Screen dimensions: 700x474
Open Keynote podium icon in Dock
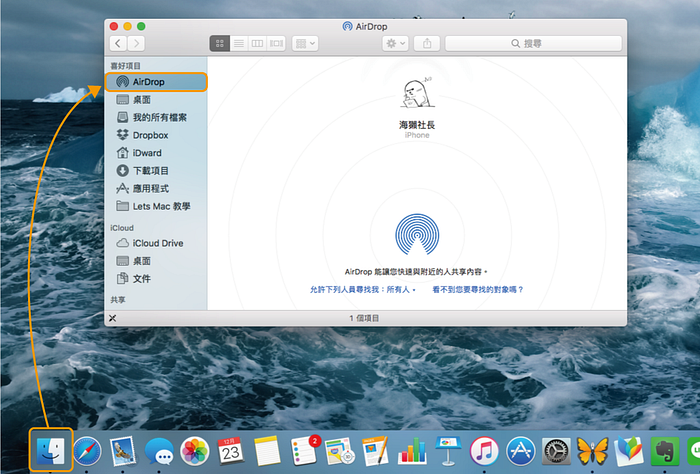(448, 451)
